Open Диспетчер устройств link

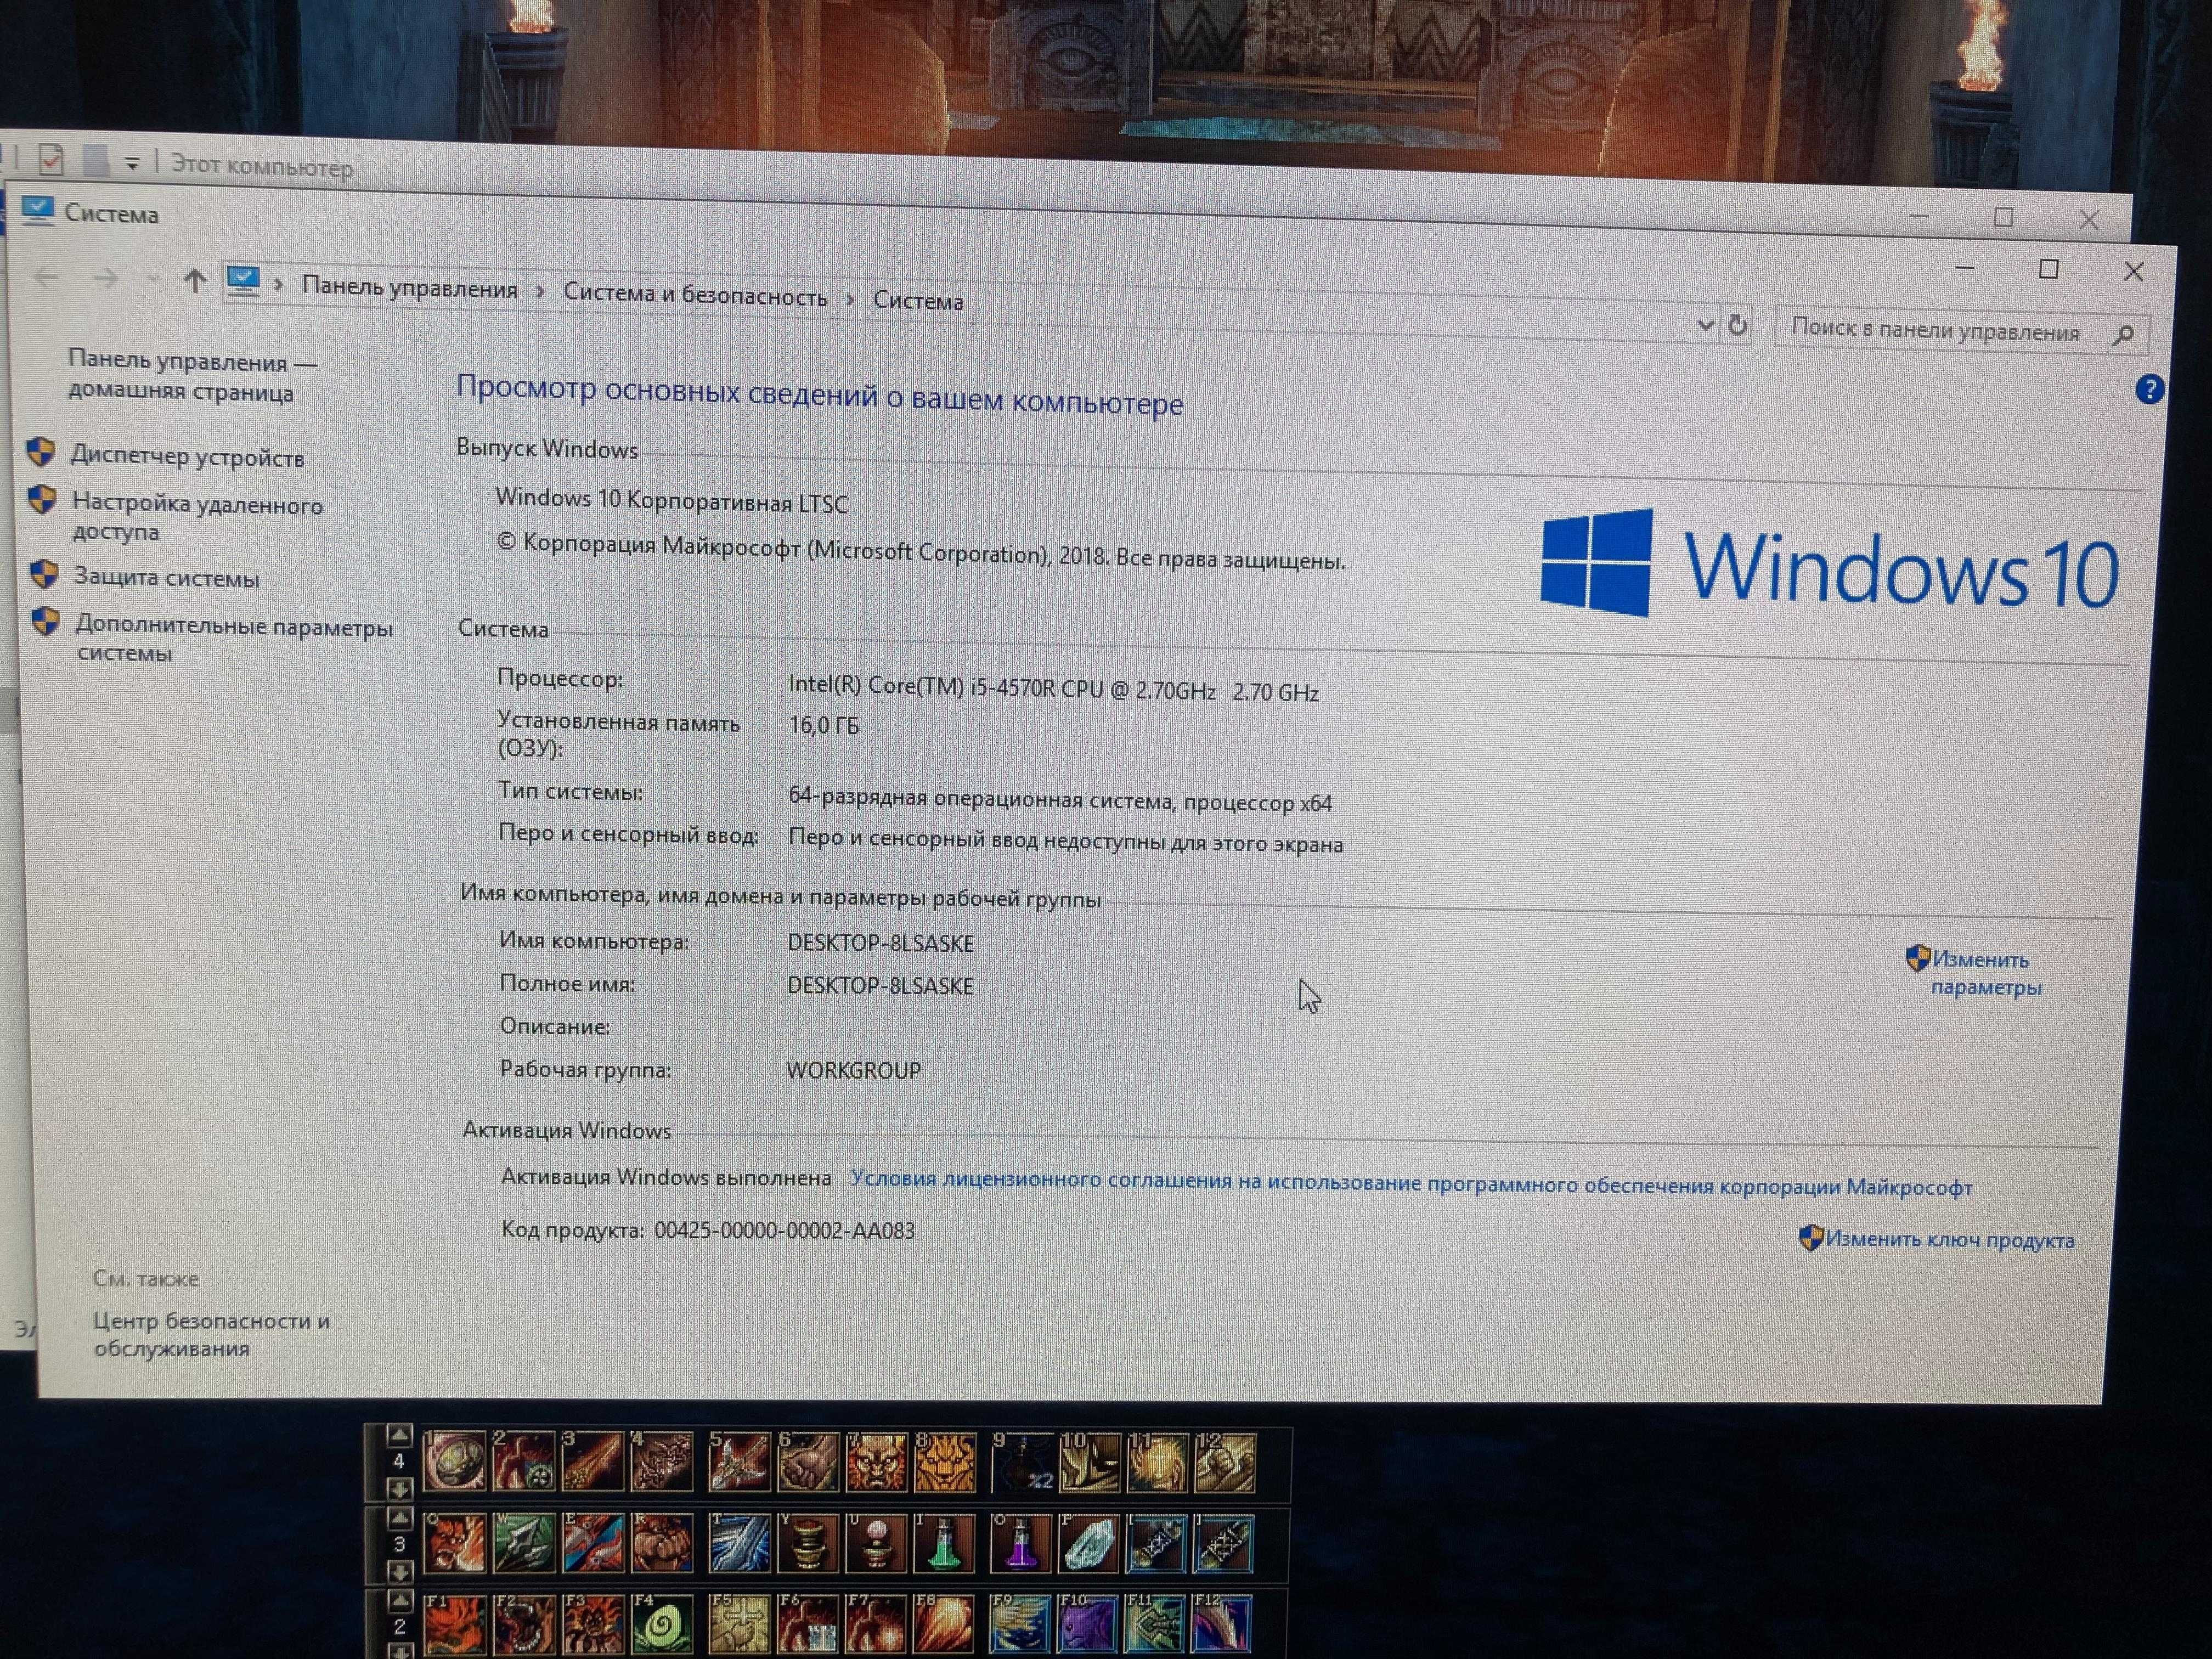pos(186,457)
